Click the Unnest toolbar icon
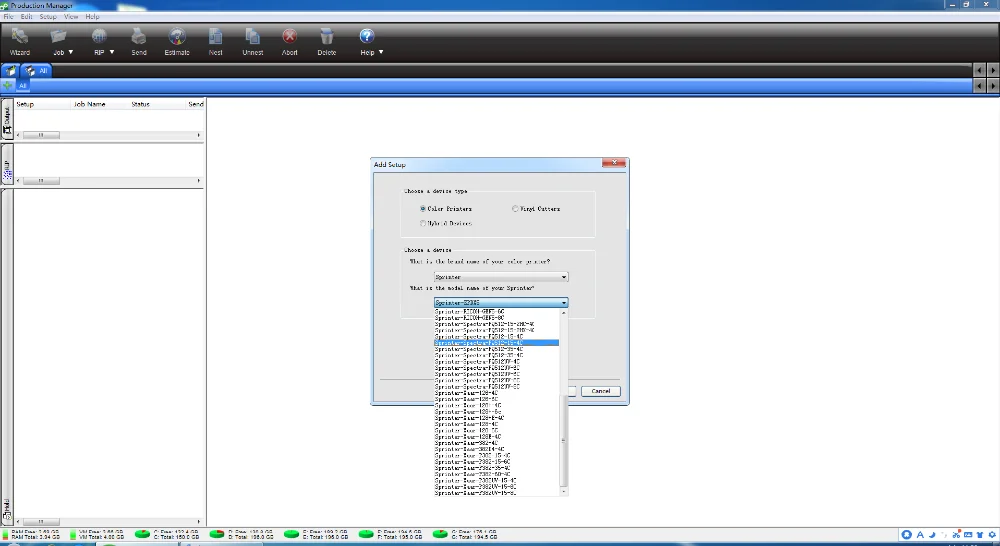This screenshot has height=546, width=1000. [253, 37]
